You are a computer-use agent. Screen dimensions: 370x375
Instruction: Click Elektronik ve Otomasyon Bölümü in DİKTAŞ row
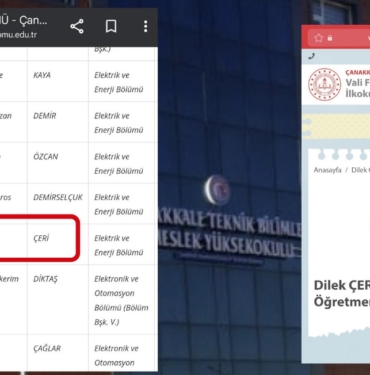point(121,300)
